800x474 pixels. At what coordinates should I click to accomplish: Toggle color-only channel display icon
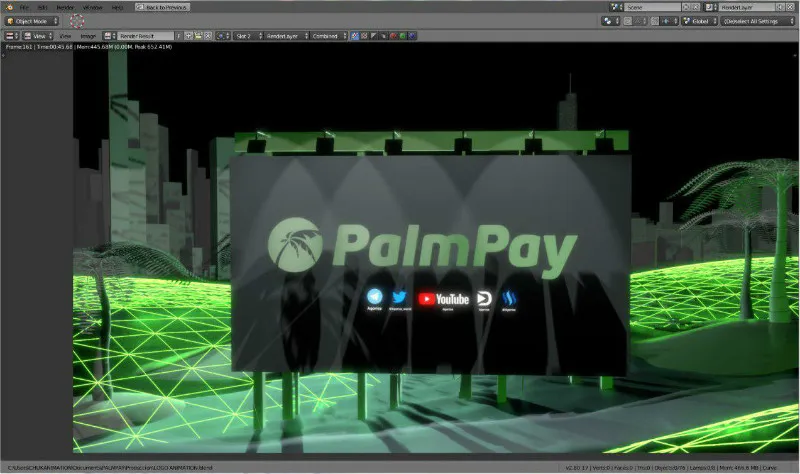click(x=364, y=36)
